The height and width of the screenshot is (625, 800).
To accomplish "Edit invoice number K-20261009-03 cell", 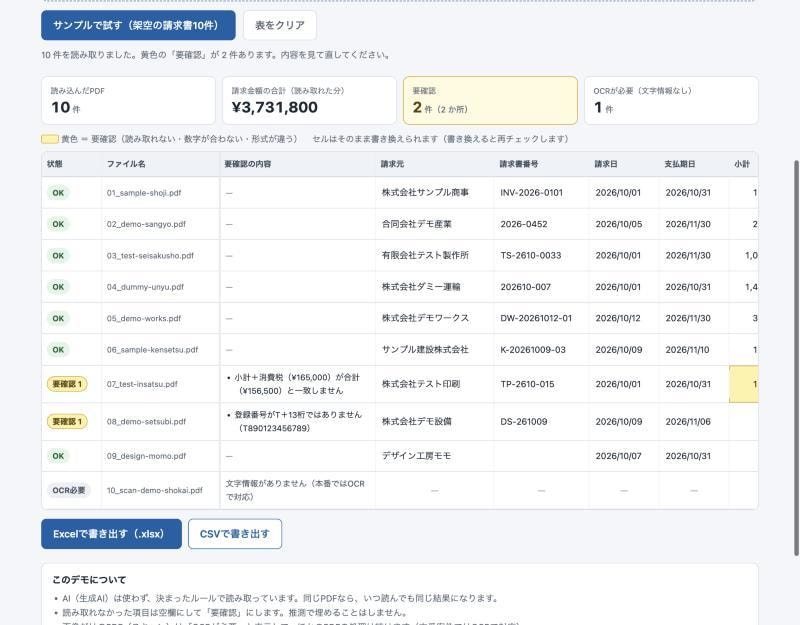I will click(541, 349).
